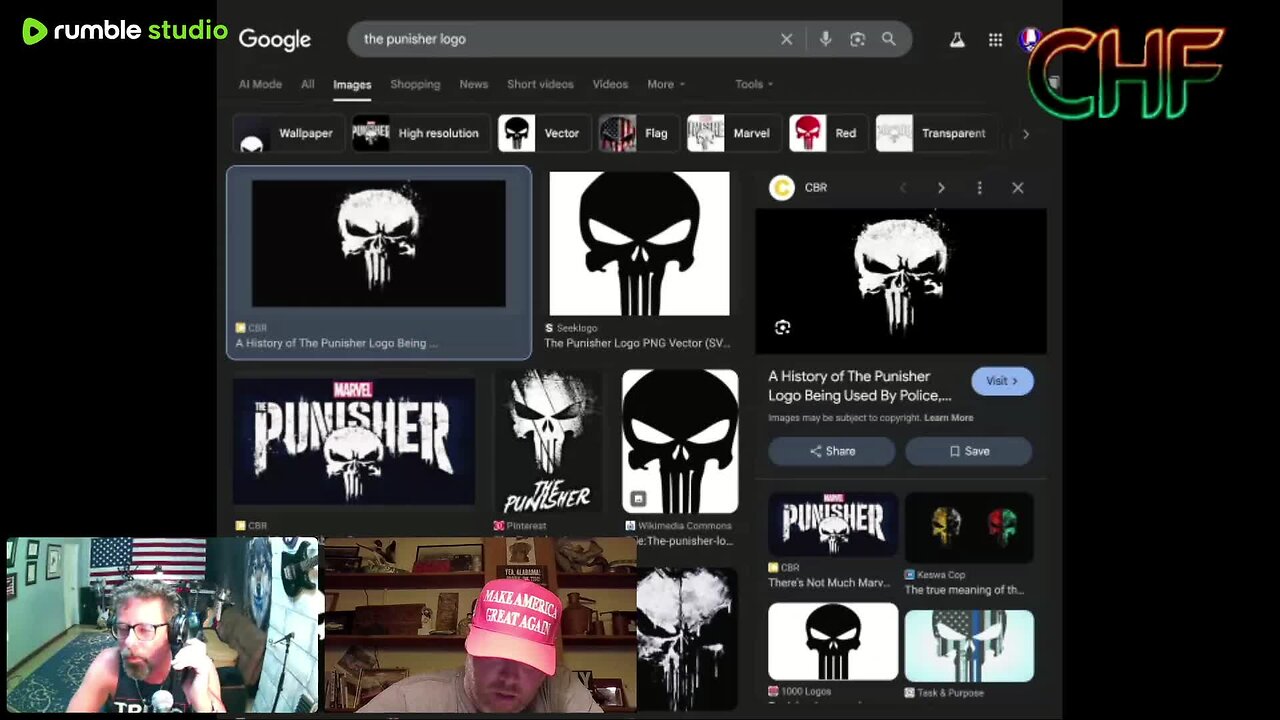
Task: Start voice search with the microphone icon
Action: [x=825, y=39]
